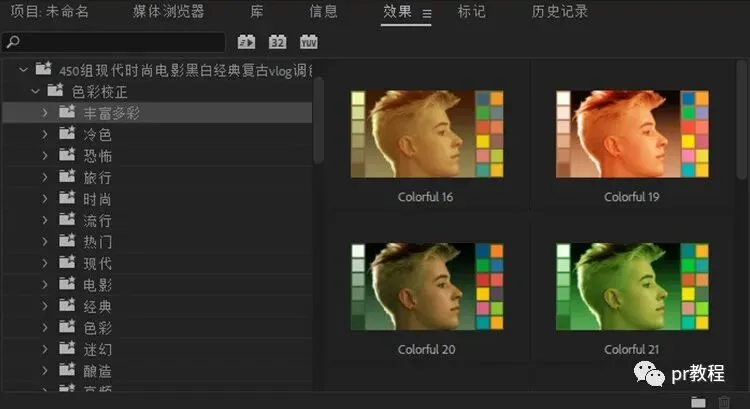The height and width of the screenshot is (409, 750).
Task: Click the 流行 preset folder icon
Action: pos(67,220)
